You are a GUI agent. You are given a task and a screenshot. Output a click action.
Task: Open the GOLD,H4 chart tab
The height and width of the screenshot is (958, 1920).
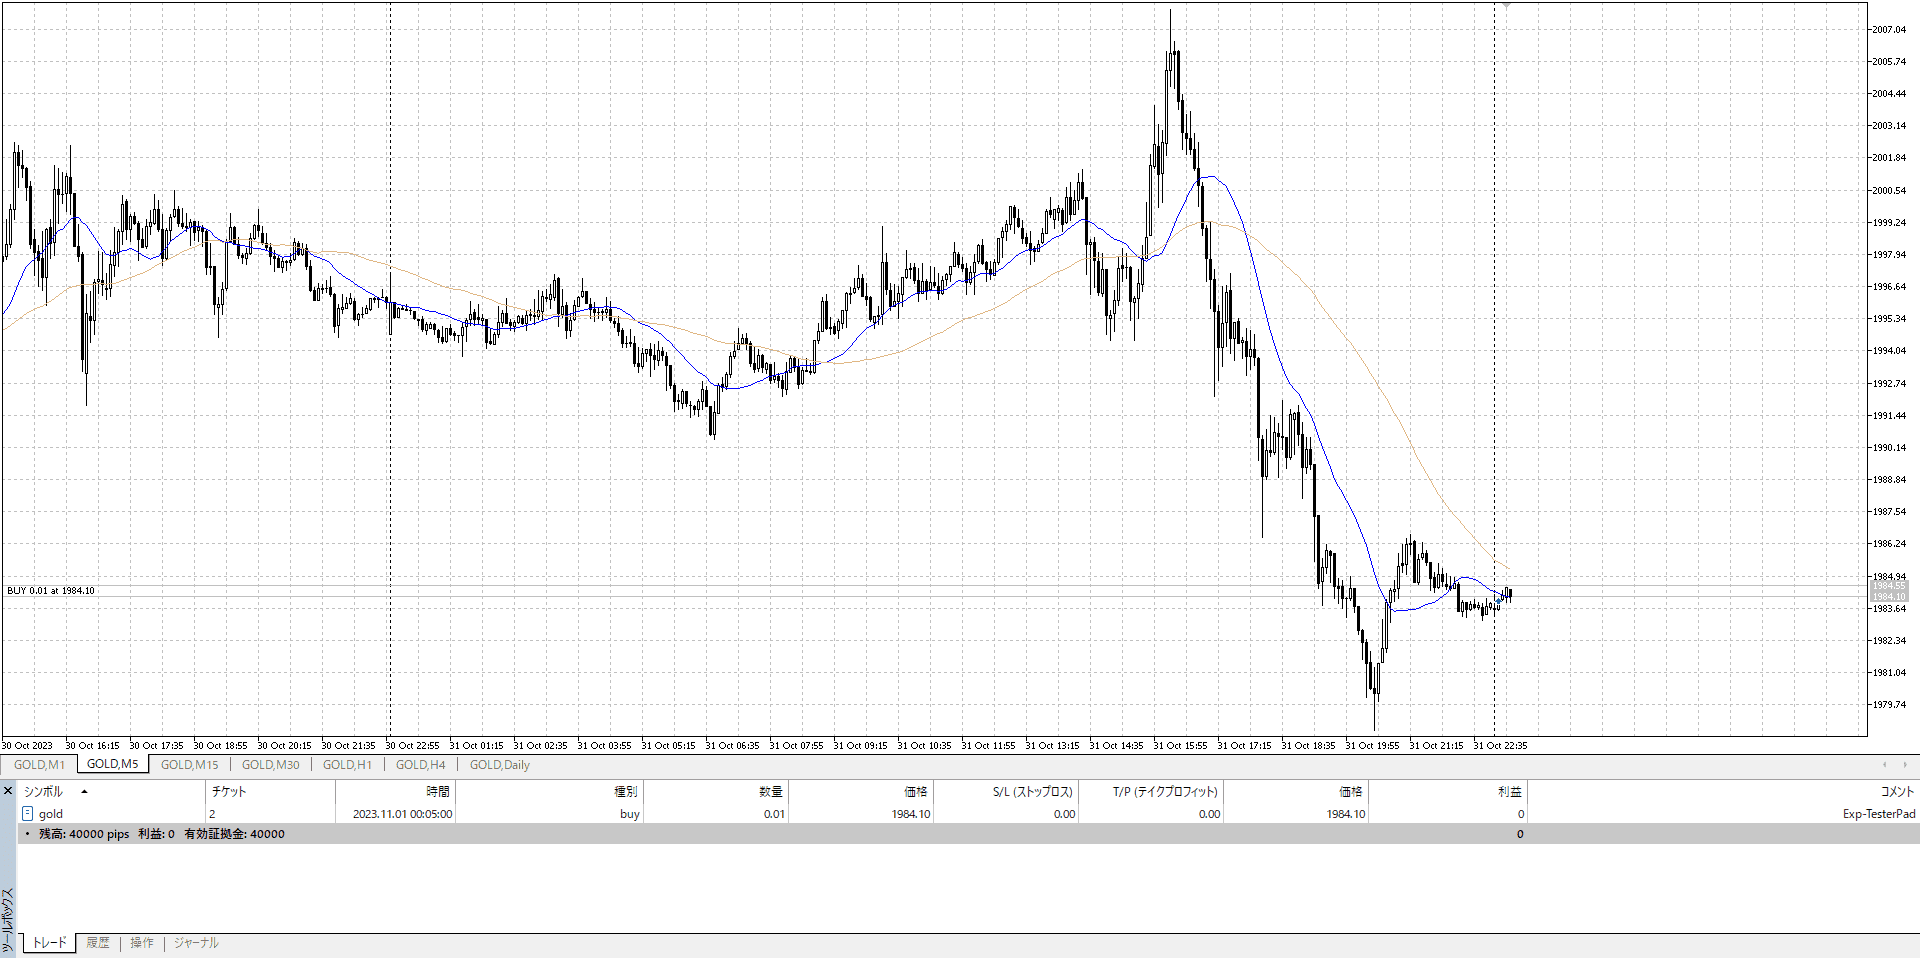click(420, 765)
